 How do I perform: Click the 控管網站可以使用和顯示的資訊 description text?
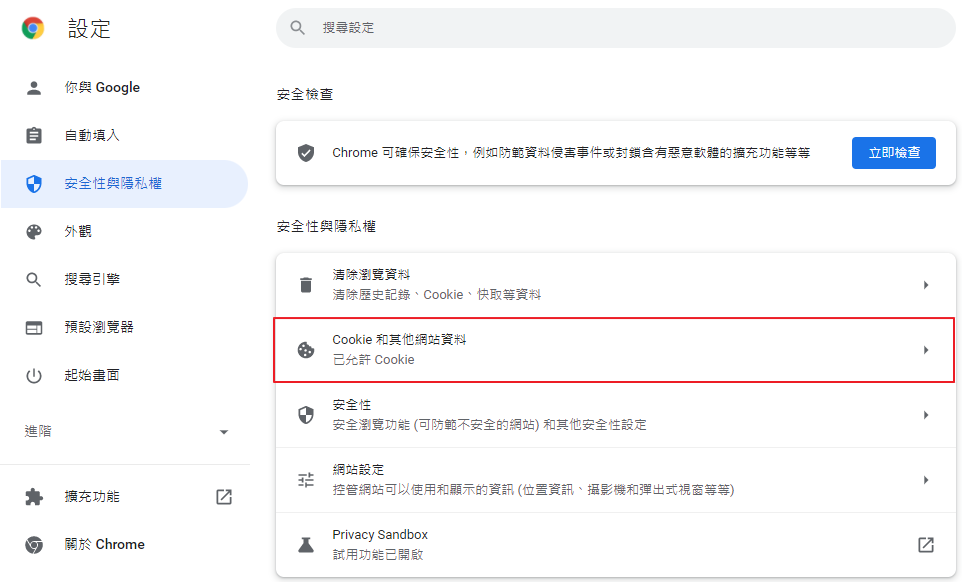click(533, 490)
